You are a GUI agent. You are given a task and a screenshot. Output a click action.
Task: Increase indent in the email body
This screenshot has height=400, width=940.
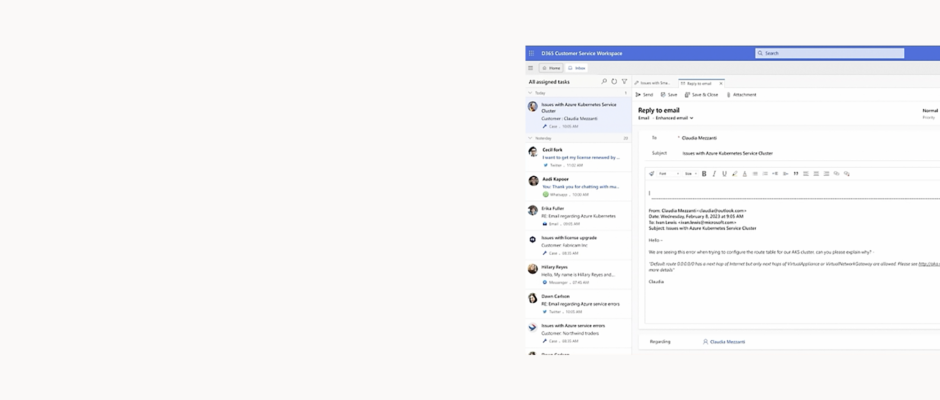point(786,174)
